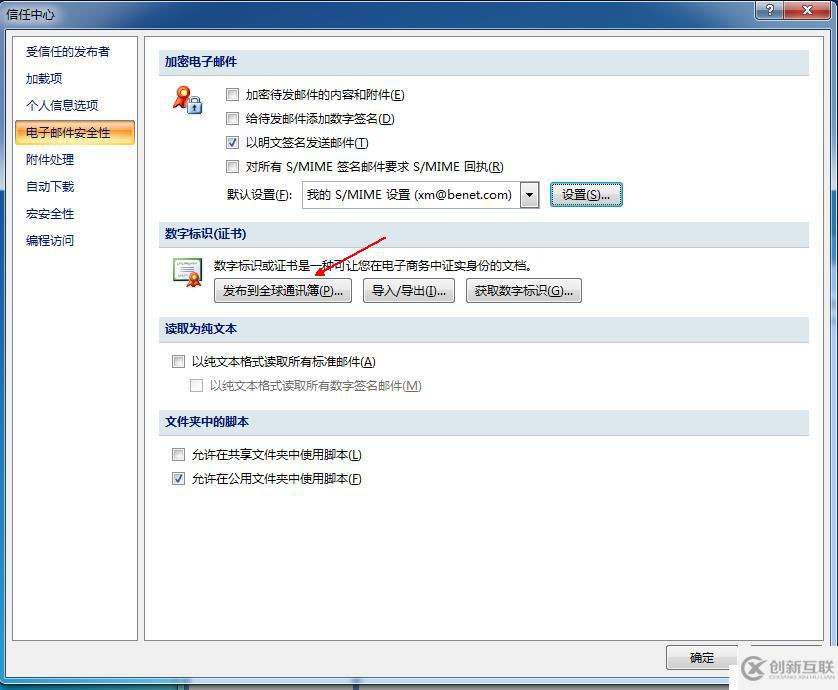Check 给待发邮件添加数字签名 option

232,117
